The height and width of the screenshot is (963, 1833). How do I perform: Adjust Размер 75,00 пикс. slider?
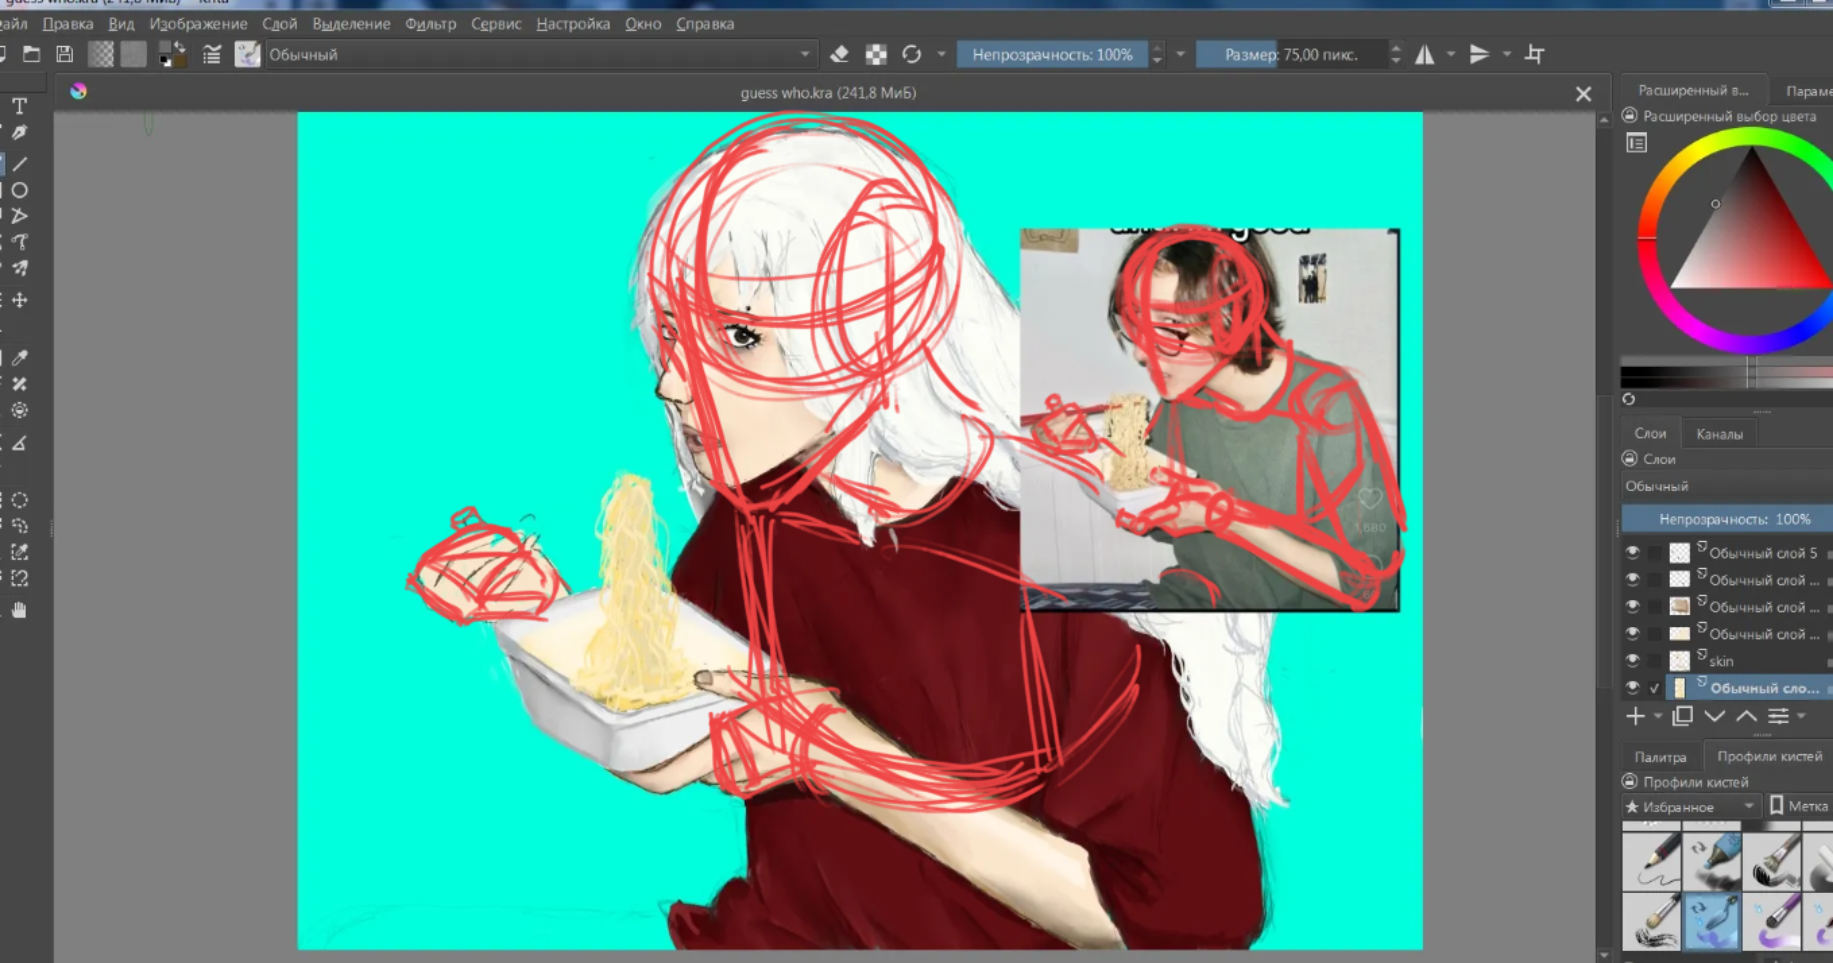(x=1291, y=54)
